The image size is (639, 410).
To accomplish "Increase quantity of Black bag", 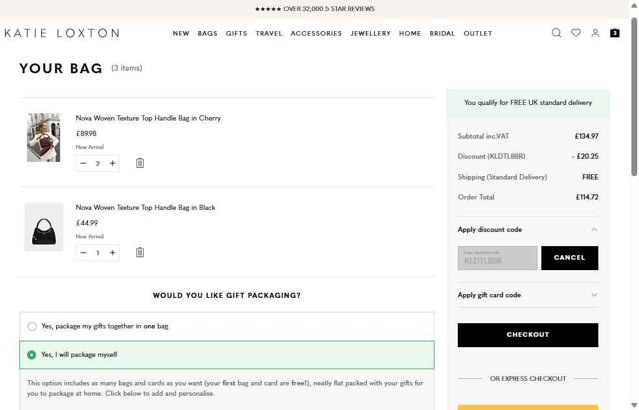I will [x=112, y=253].
